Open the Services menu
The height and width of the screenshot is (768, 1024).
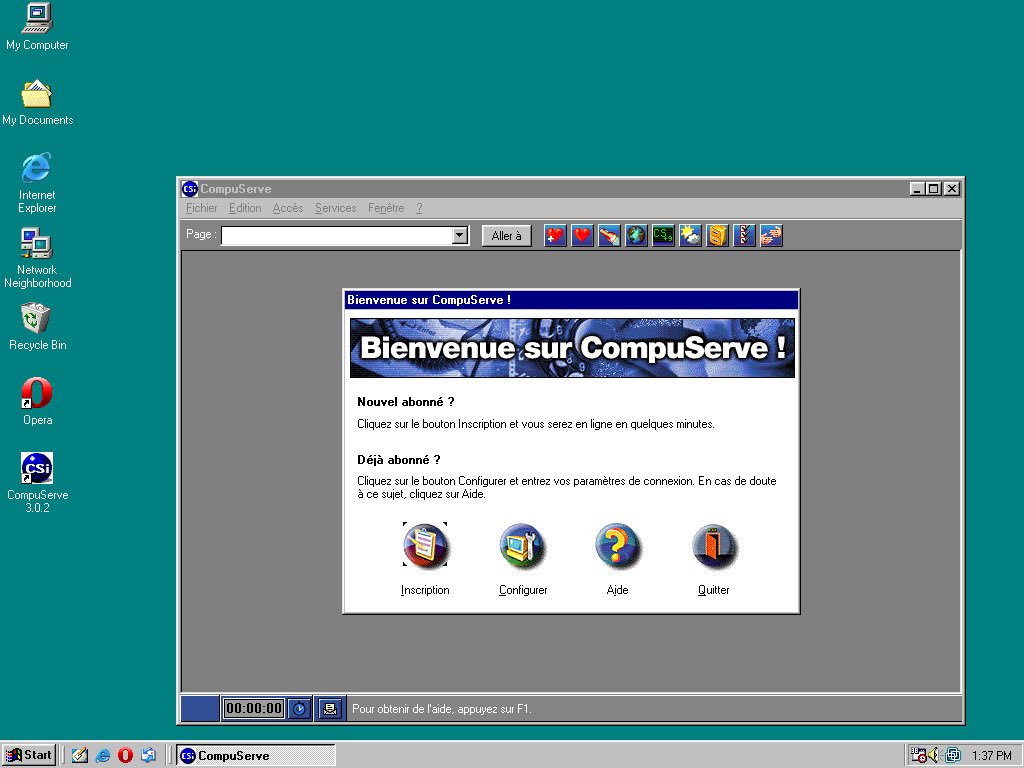tap(336, 208)
